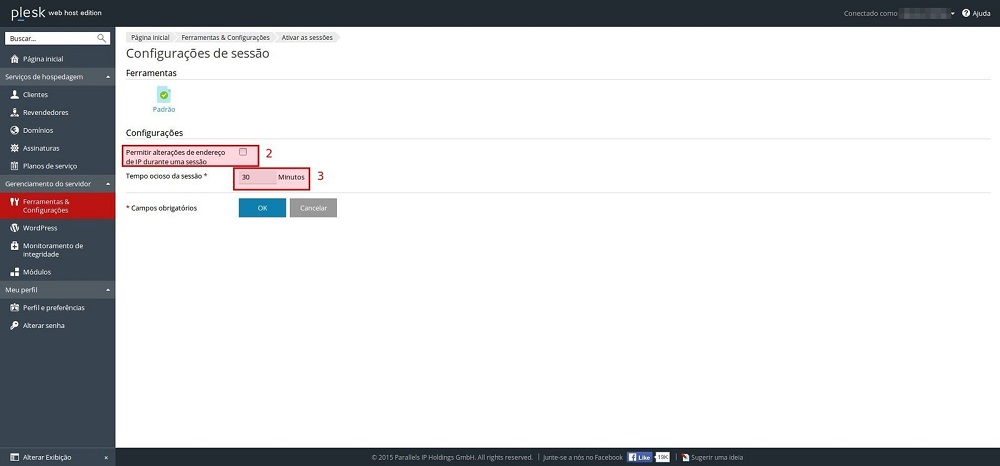The height and width of the screenshot is (466, 1000).
Task: Click the Padrão default tool icon
Action: point(164,95)
